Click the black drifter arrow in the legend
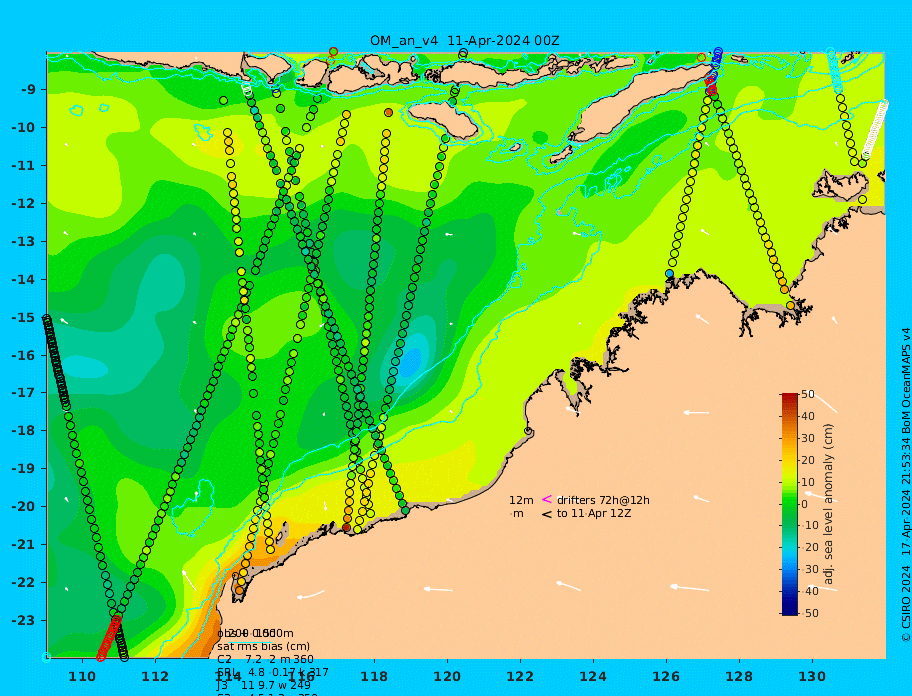Screen dimensions: 912x696 (547, 514)
